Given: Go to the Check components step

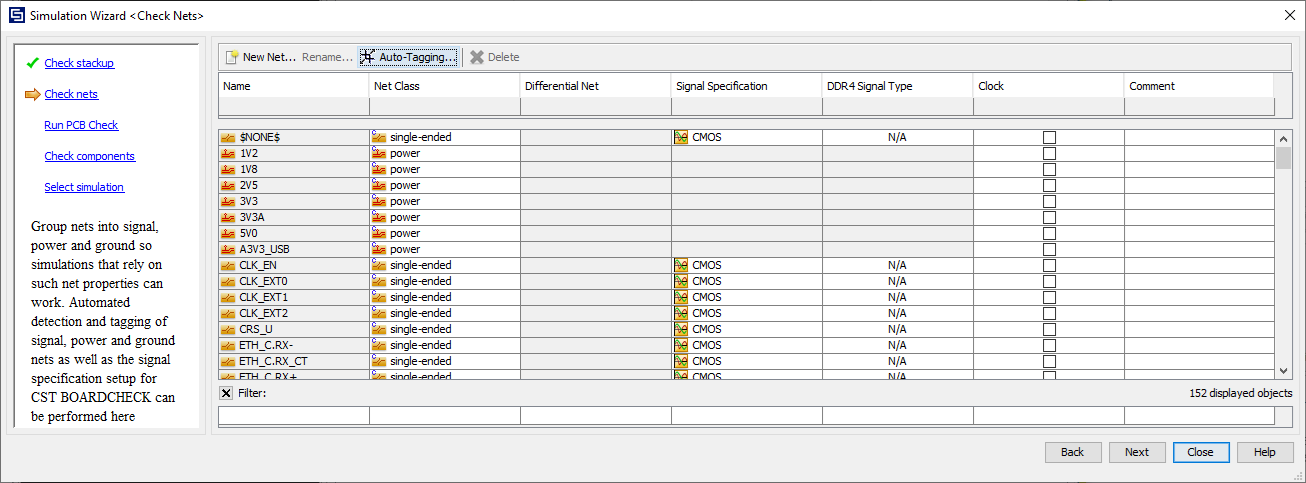Looking at the screenshot, I should tap(89, 156).
